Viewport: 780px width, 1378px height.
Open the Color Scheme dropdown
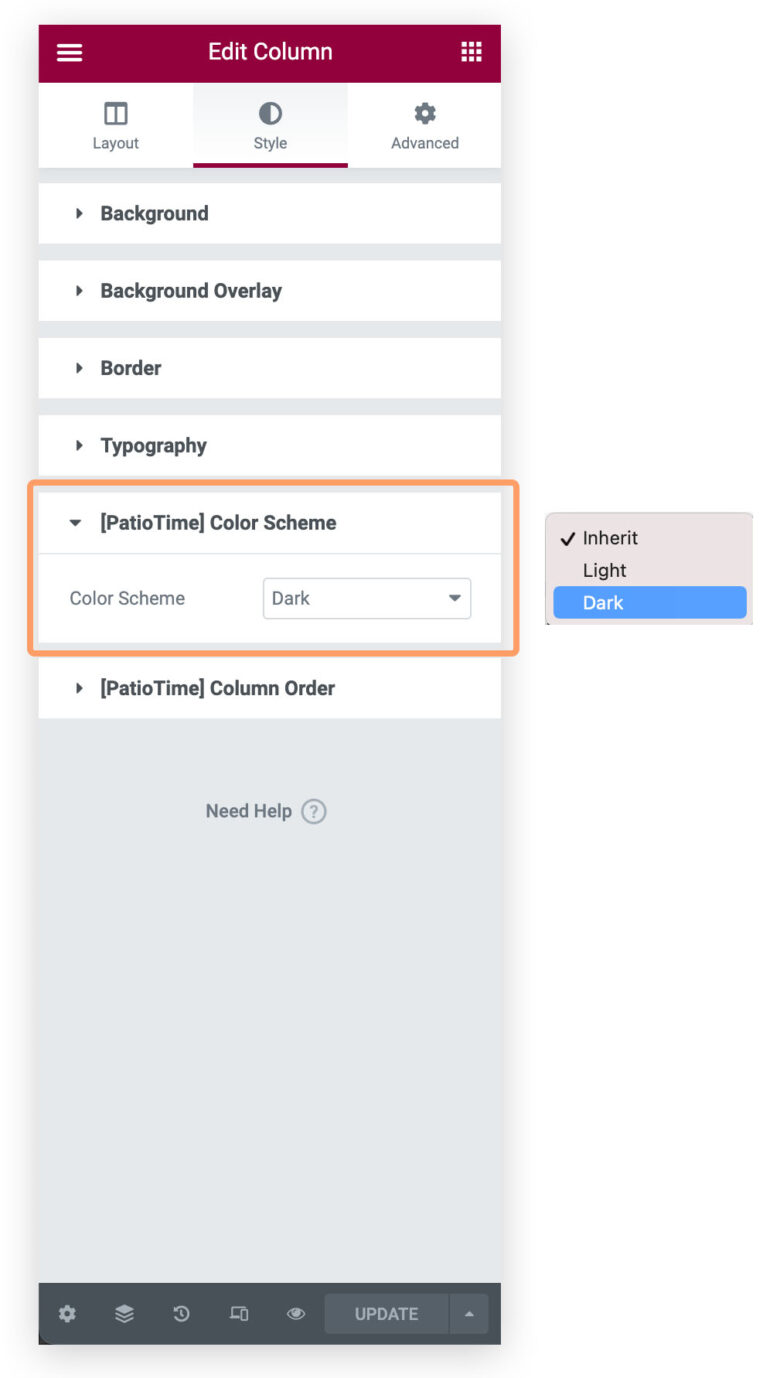366,597
